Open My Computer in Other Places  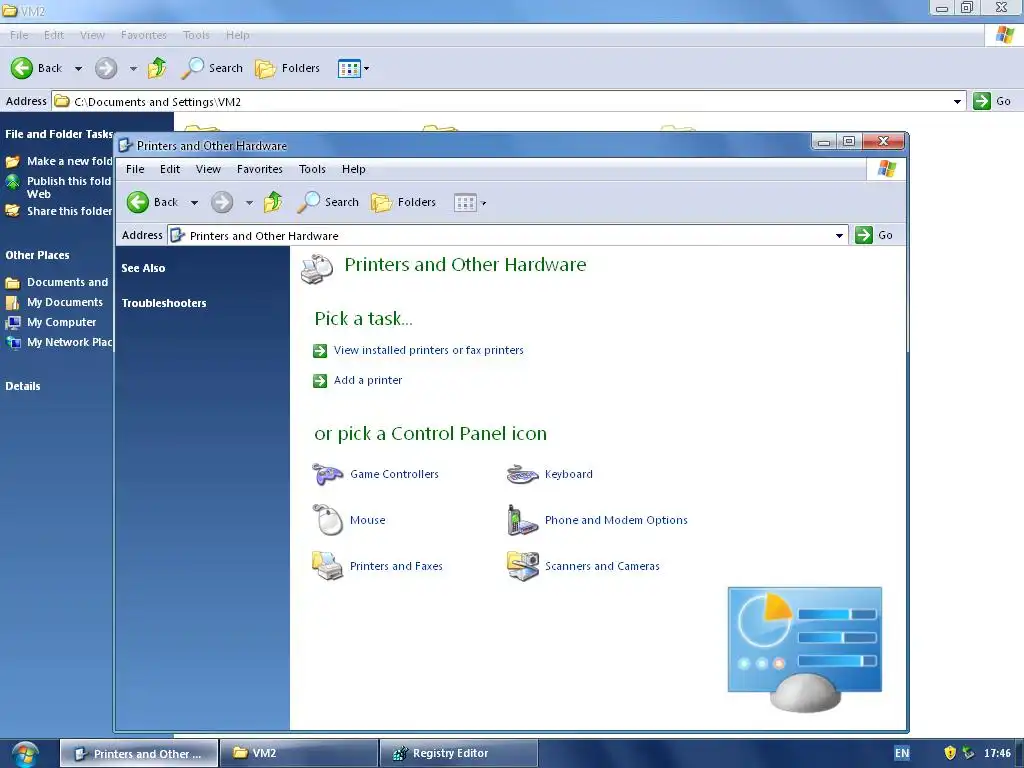(x=51, y=322)
